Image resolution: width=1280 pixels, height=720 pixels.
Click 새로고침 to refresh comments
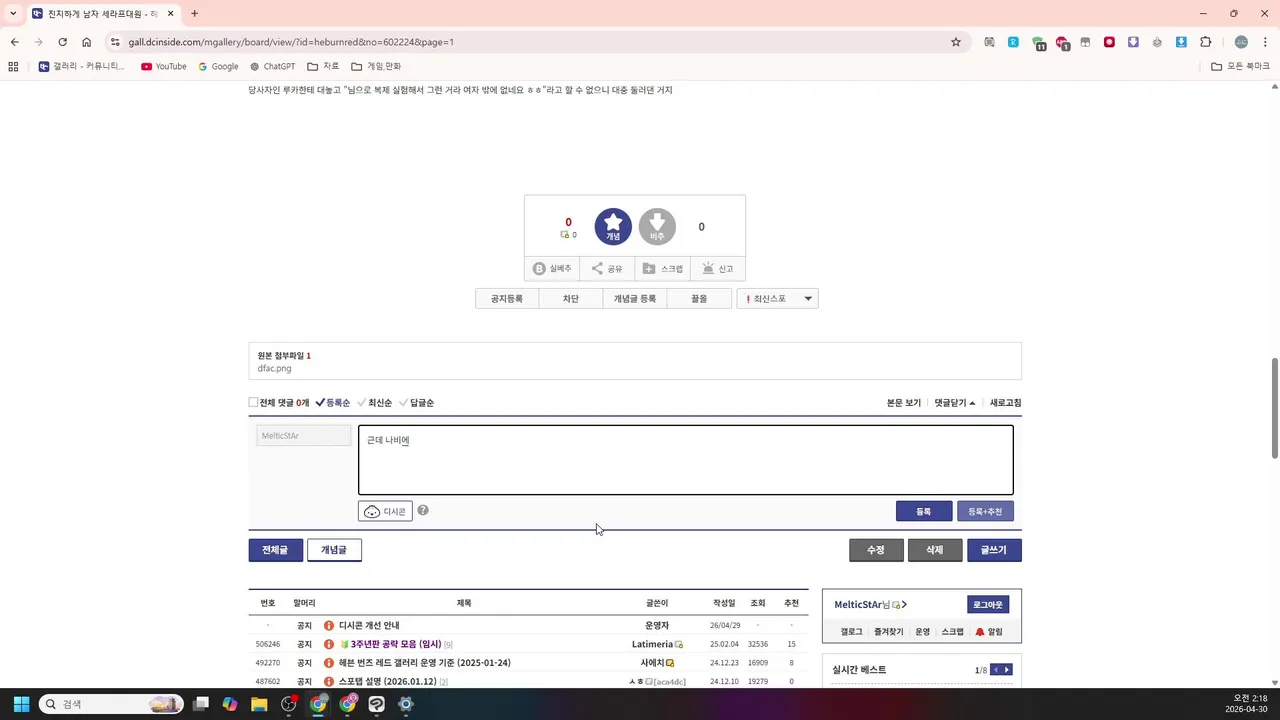click(x=1005, y=403)
